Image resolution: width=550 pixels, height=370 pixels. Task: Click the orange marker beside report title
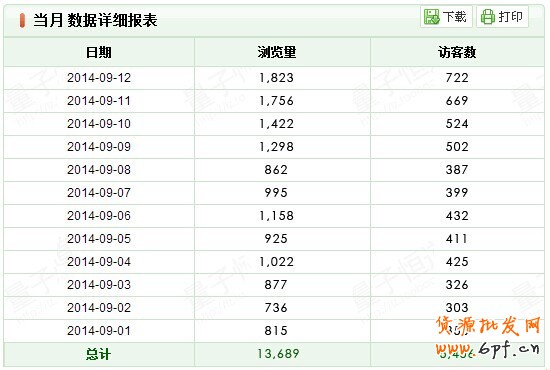pyautogui.click(x=22, y=20)
